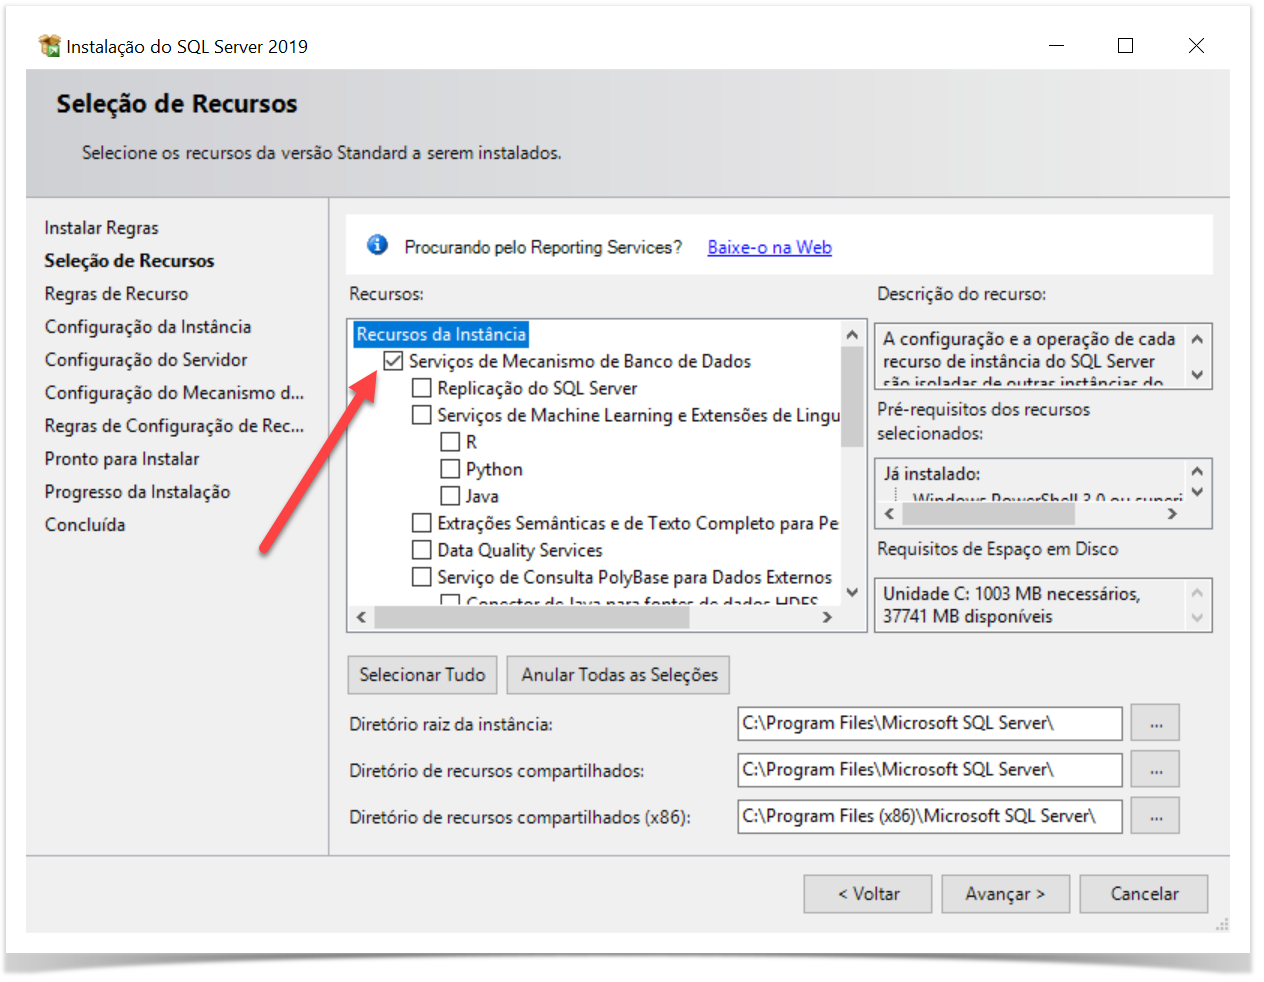Enable Data Quality Services checkbox
Image resolution: width=1264 pixels, height=982 pixels.
click(x=422, y=550)
